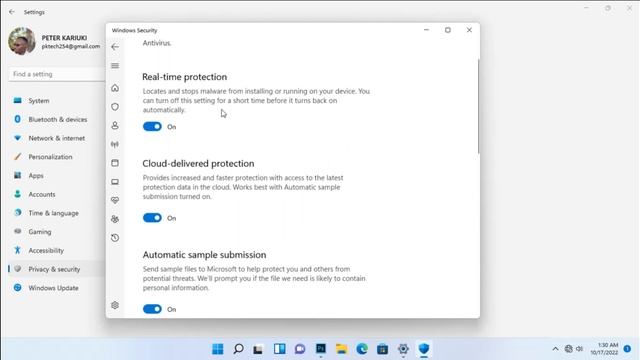
Task: Open taskbar Search magnifier icon
Action: point(238,349)
